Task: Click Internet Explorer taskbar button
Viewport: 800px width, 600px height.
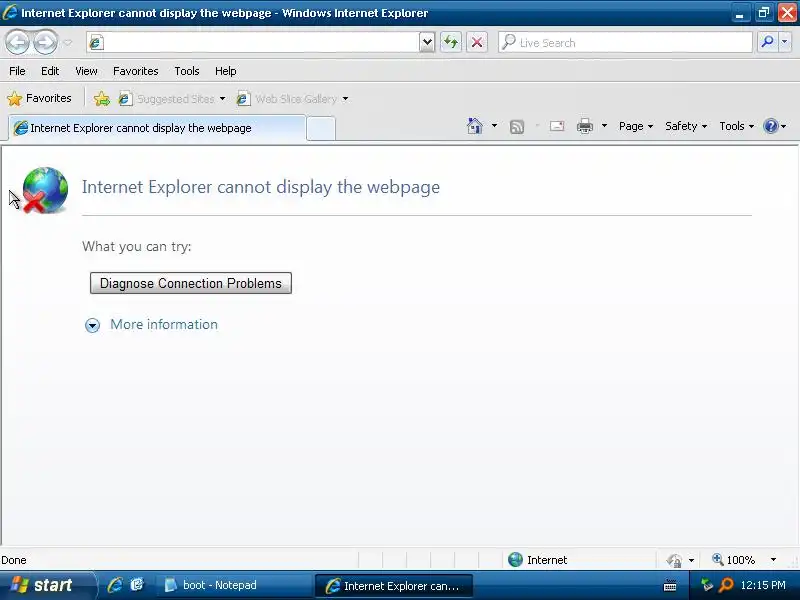Action: click(394, 585)
